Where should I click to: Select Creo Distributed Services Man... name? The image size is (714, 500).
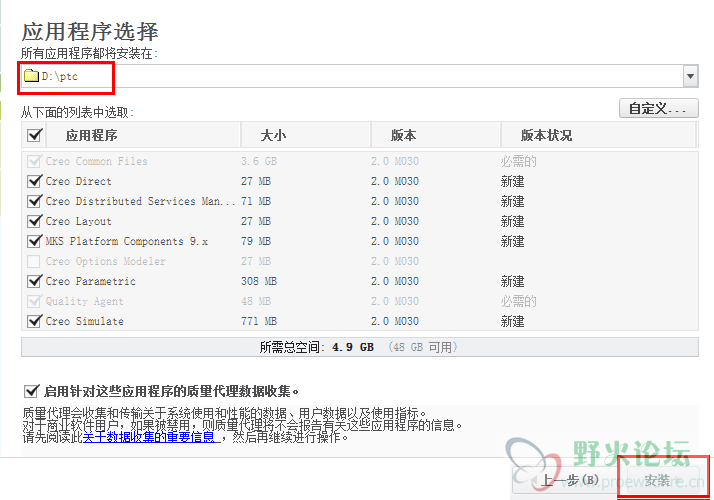point(140,201)
